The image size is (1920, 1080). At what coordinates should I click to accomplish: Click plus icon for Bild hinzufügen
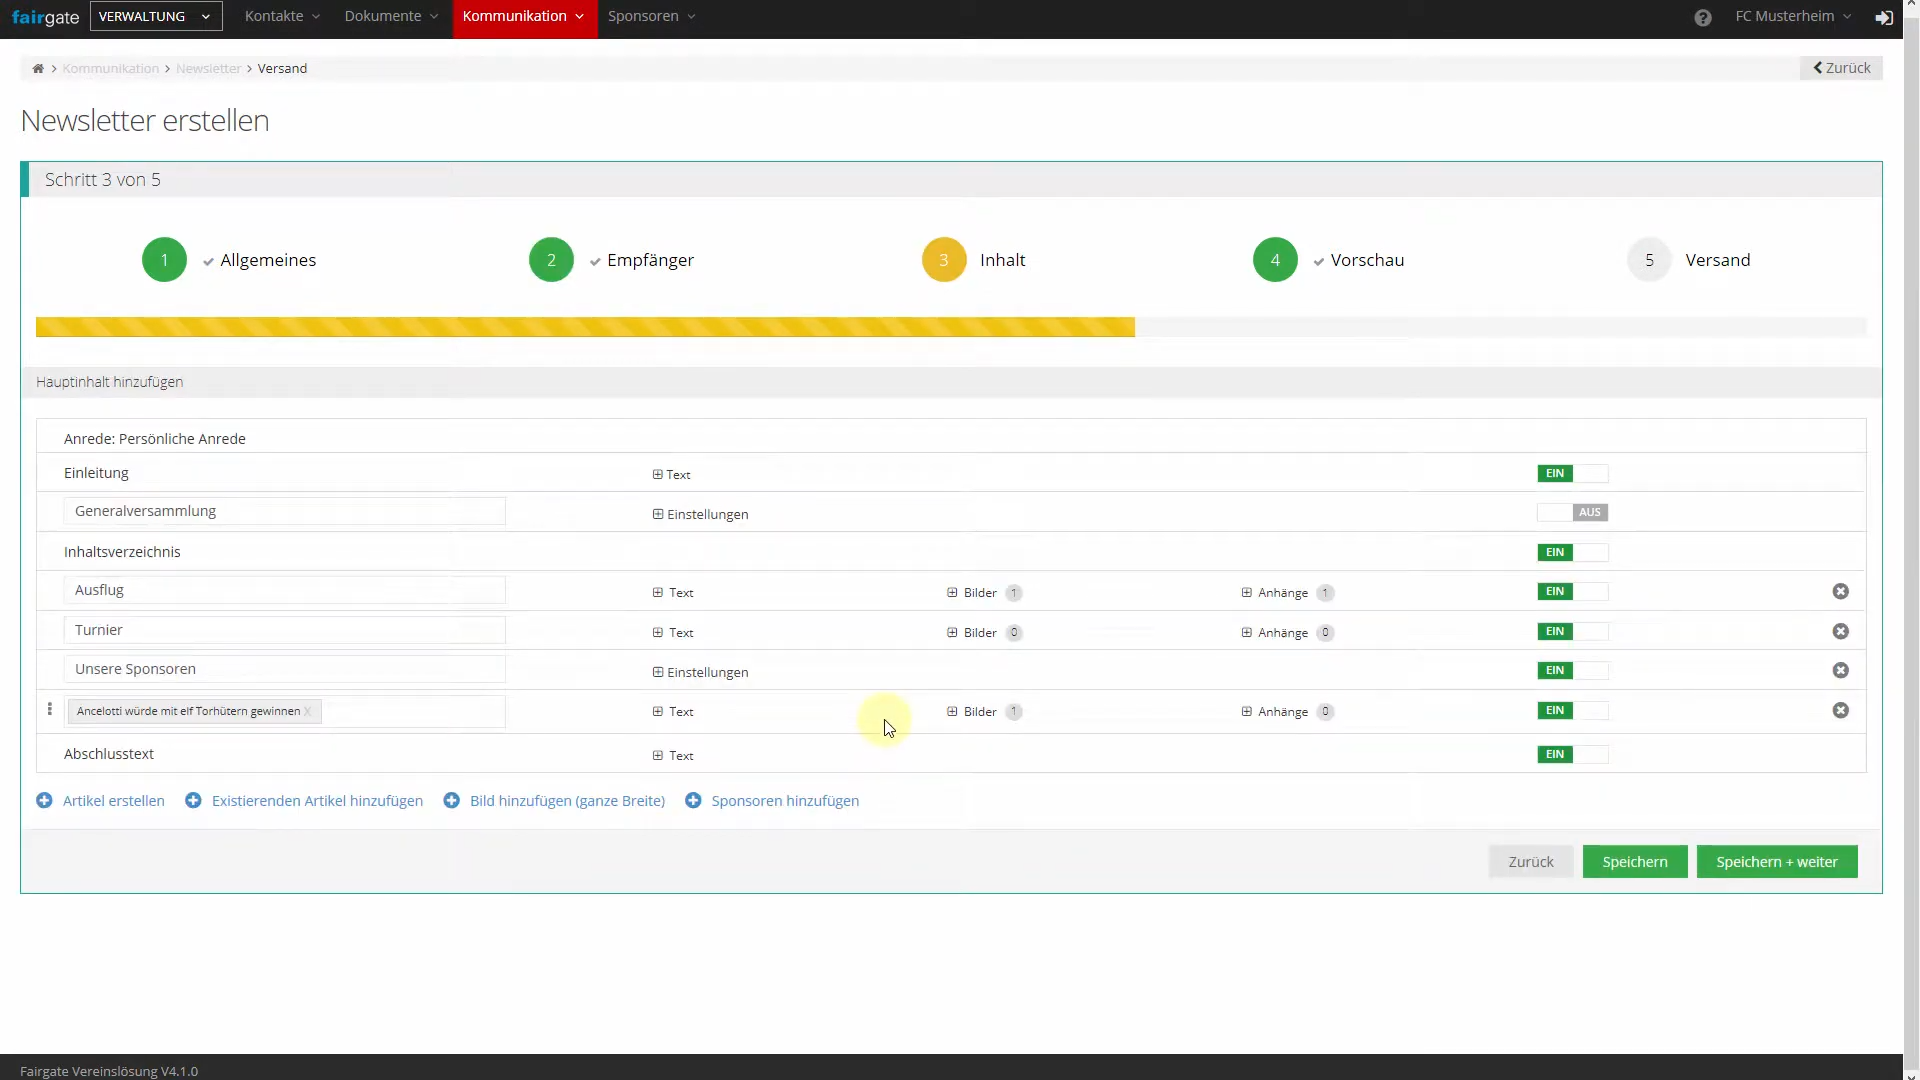click(451, 801)
